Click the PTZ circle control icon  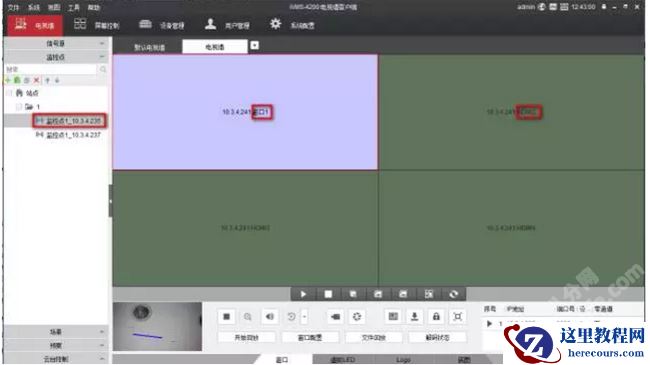click(357, 317)
